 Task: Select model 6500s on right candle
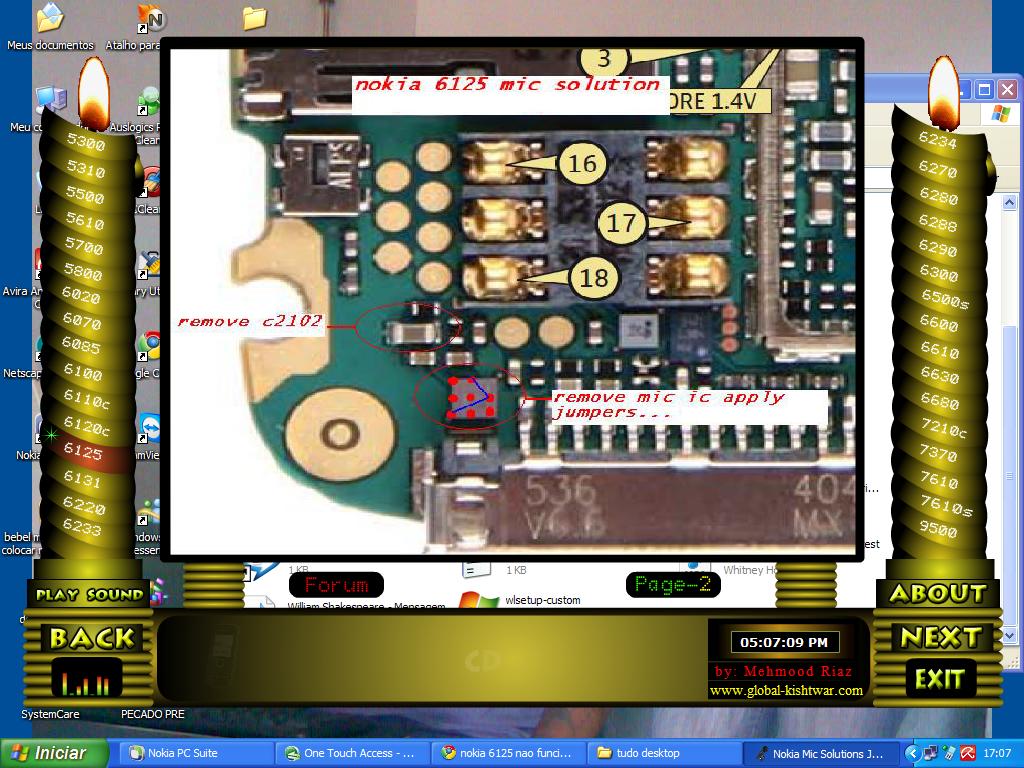(945, 298)
